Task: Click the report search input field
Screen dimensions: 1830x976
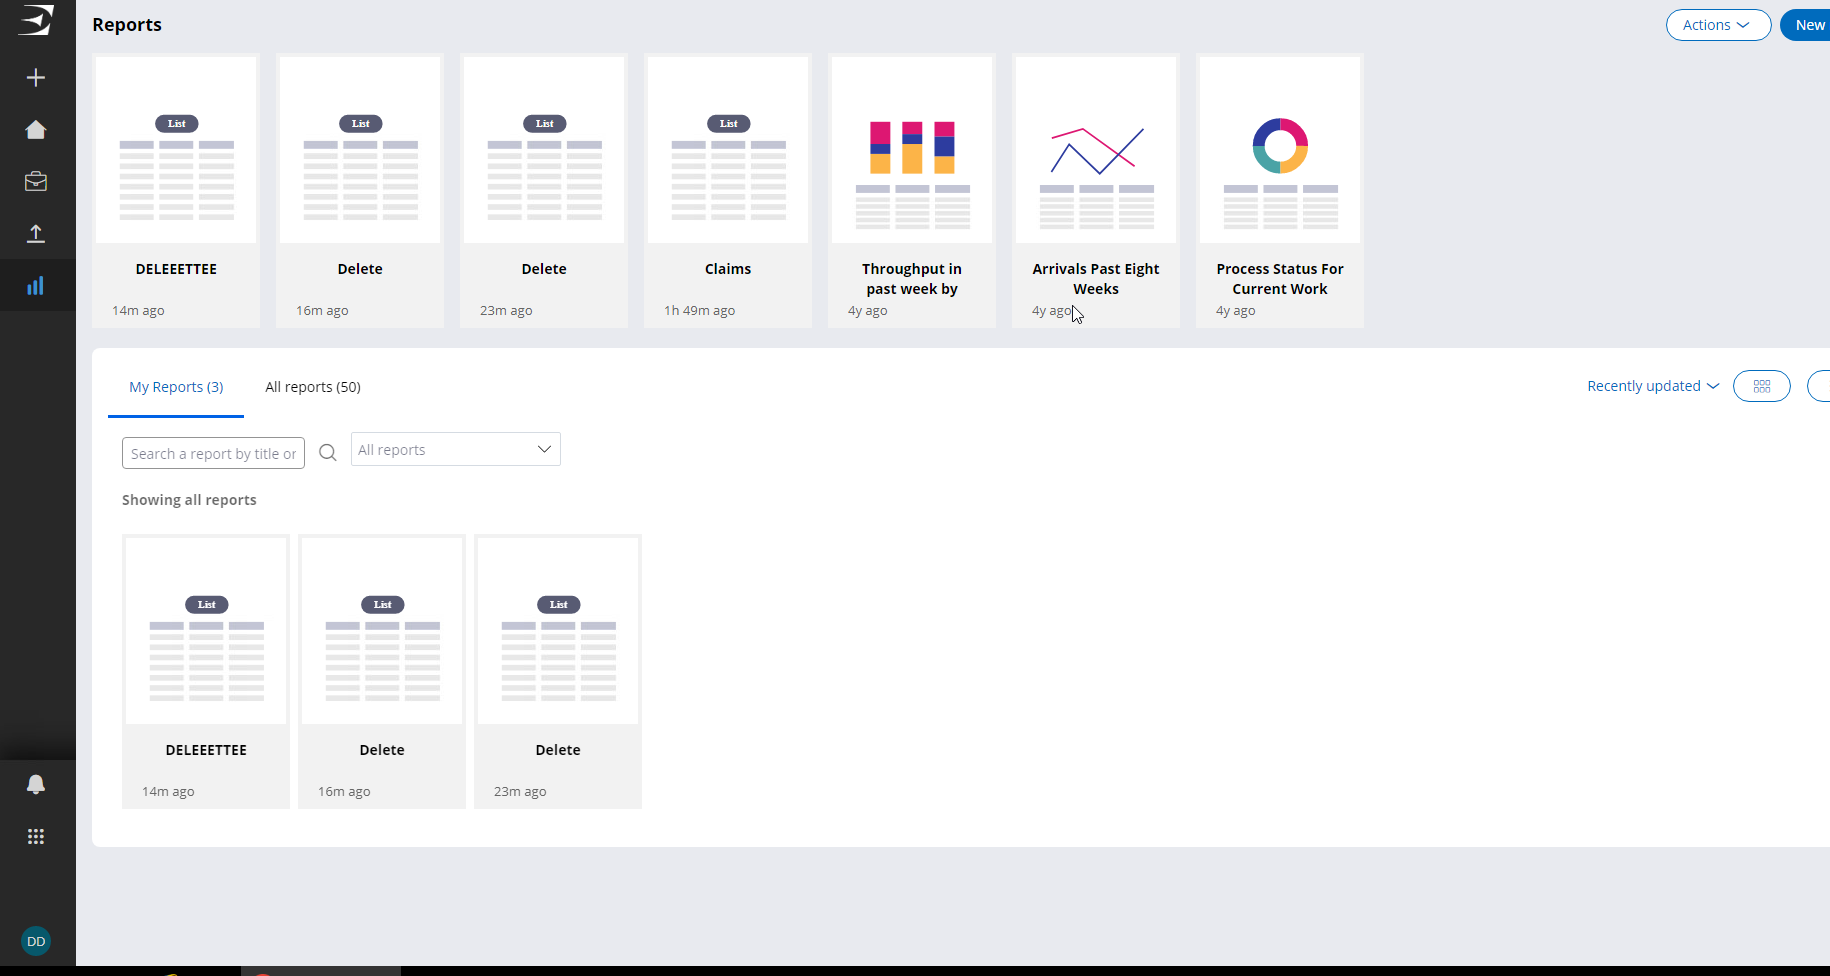Action: [213, 454]
